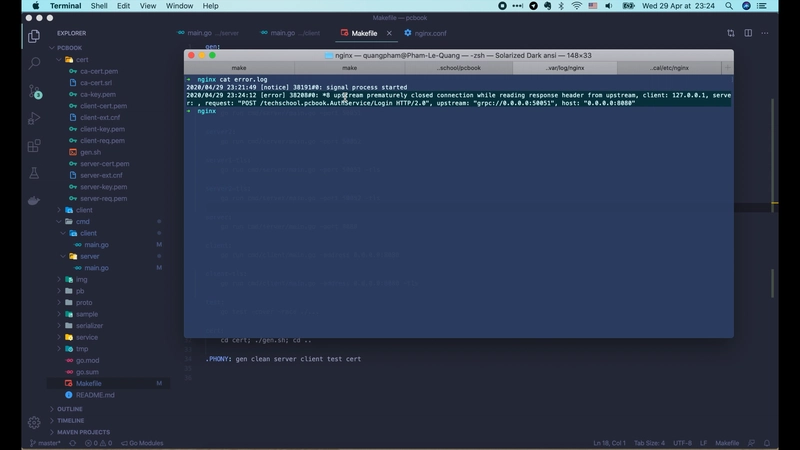The width and height of the screenshot is (800, 450).
Task: Expand the TIMELINE section
Action: tap(70, 420)
